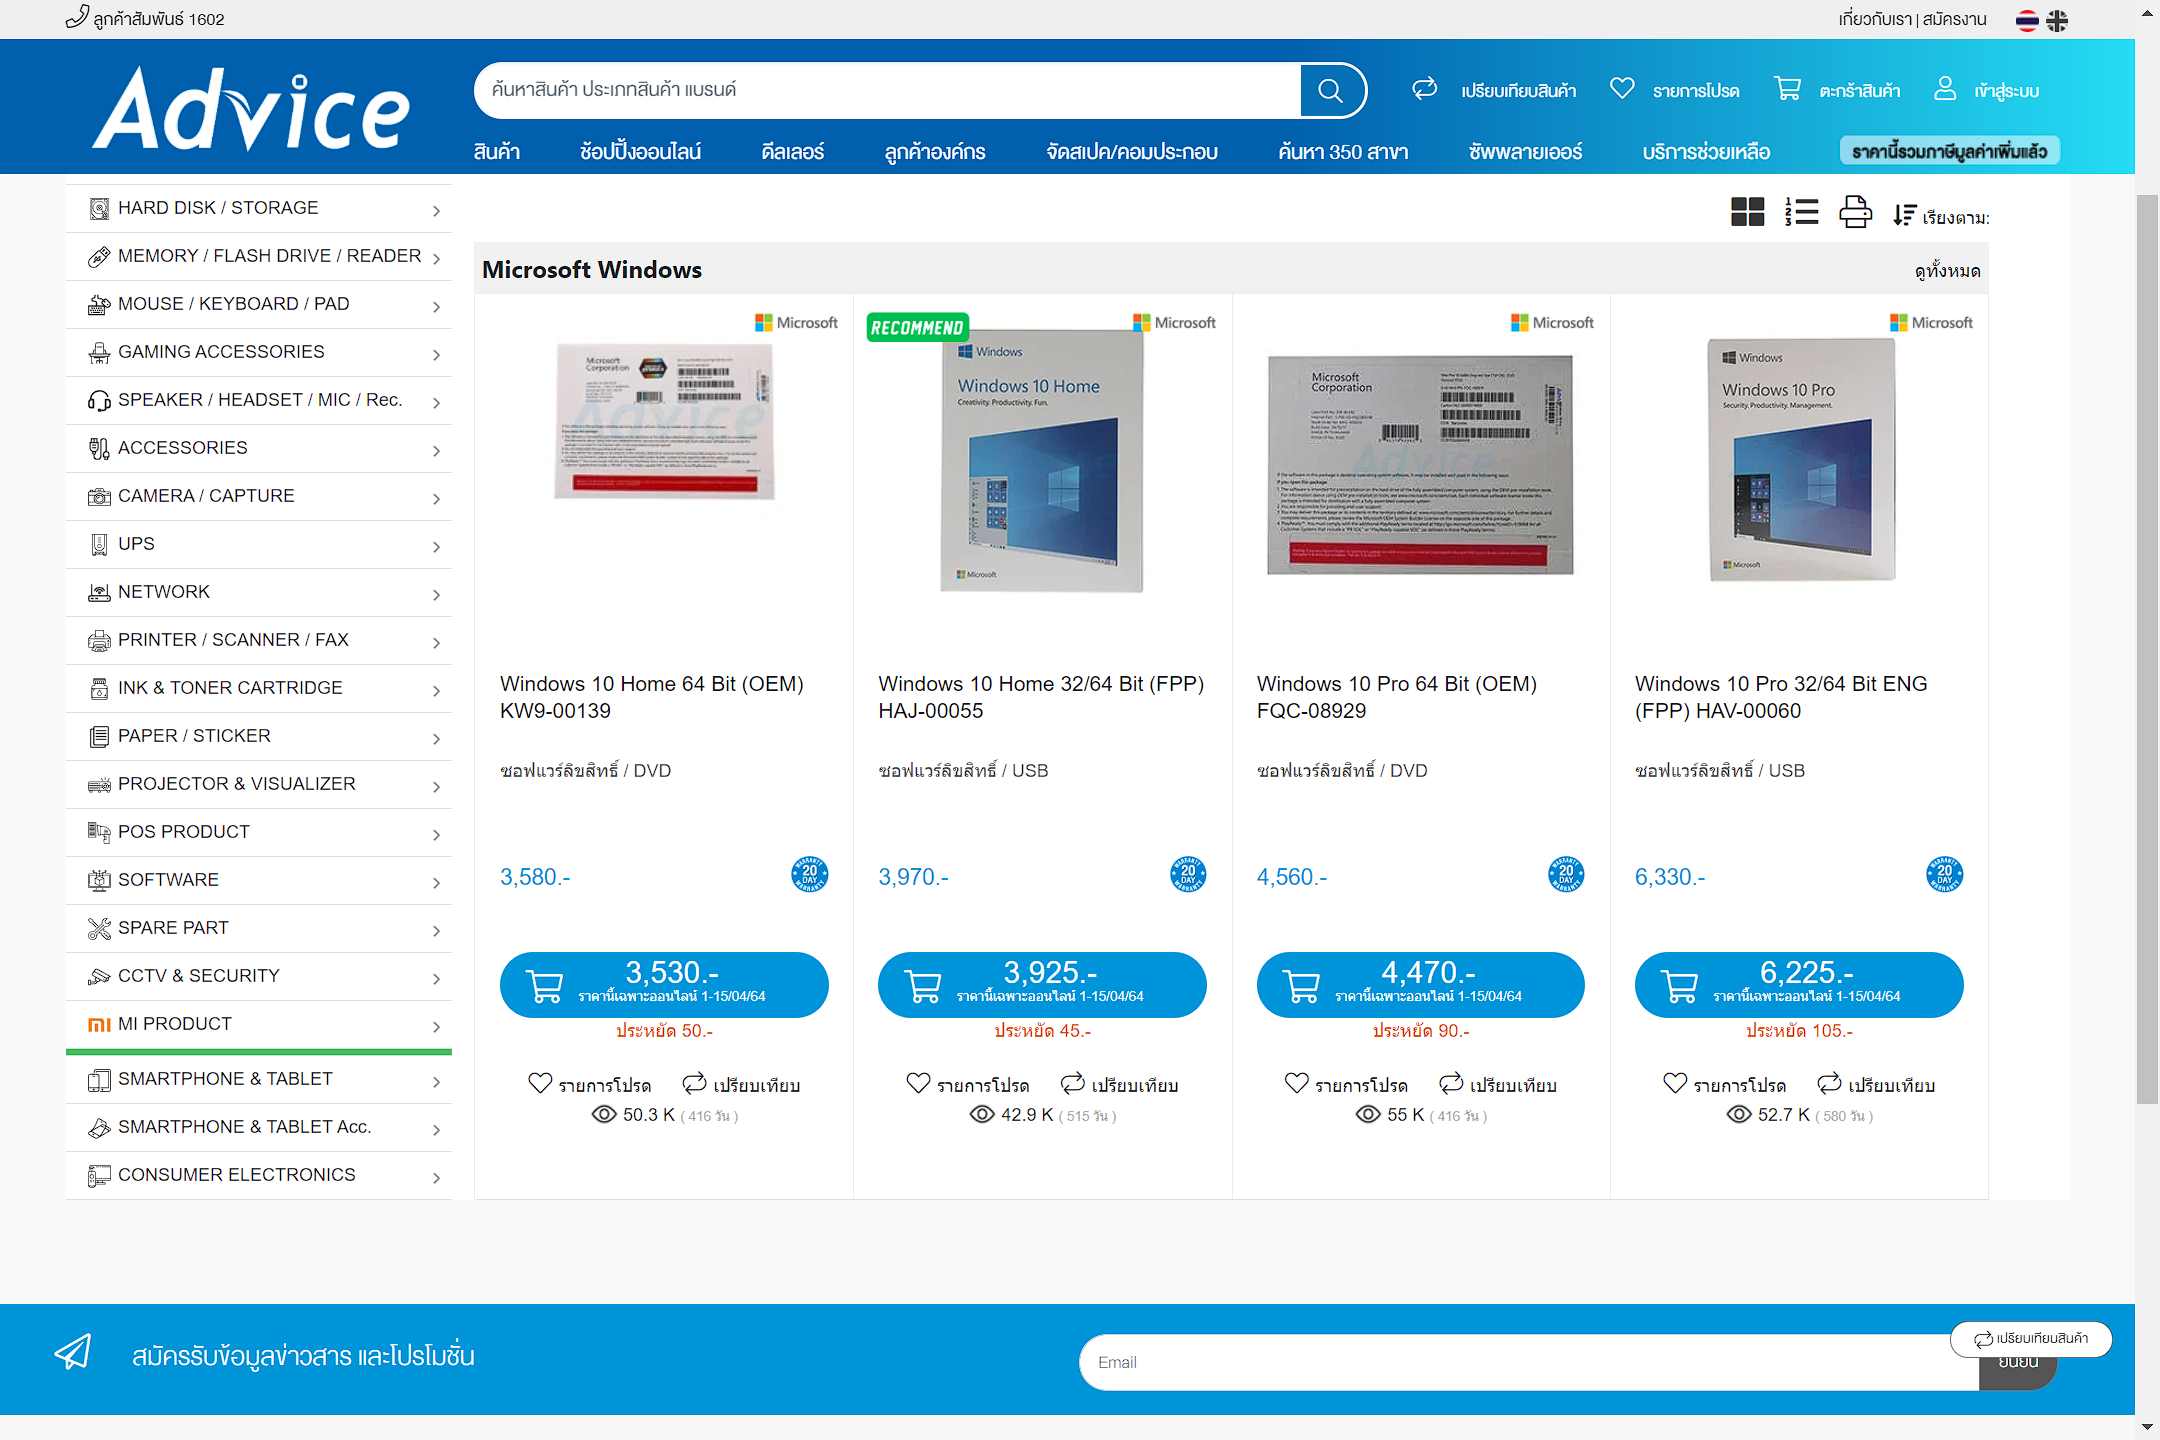Viewport: 2160px width, 1440px height.
Task: Toggle compare for Windows 10 Home HAJ-00055
Action: 1119,1085
